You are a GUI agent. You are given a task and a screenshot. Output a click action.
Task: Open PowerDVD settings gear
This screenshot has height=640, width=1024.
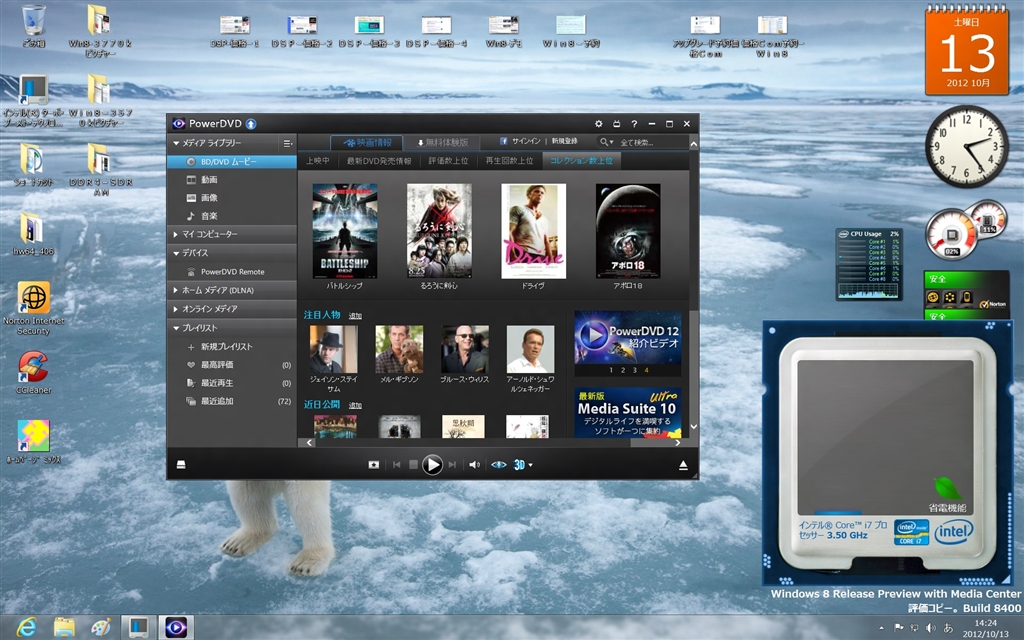pyautogui.click(x=598, y=123)
